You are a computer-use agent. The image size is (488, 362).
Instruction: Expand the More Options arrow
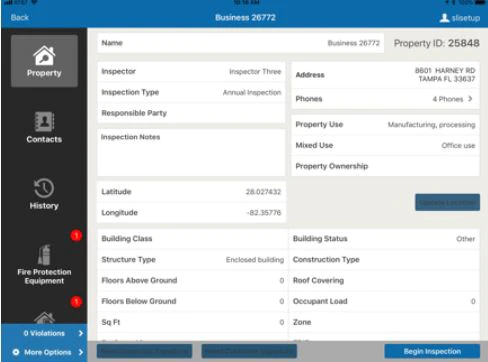click(81, 352)
